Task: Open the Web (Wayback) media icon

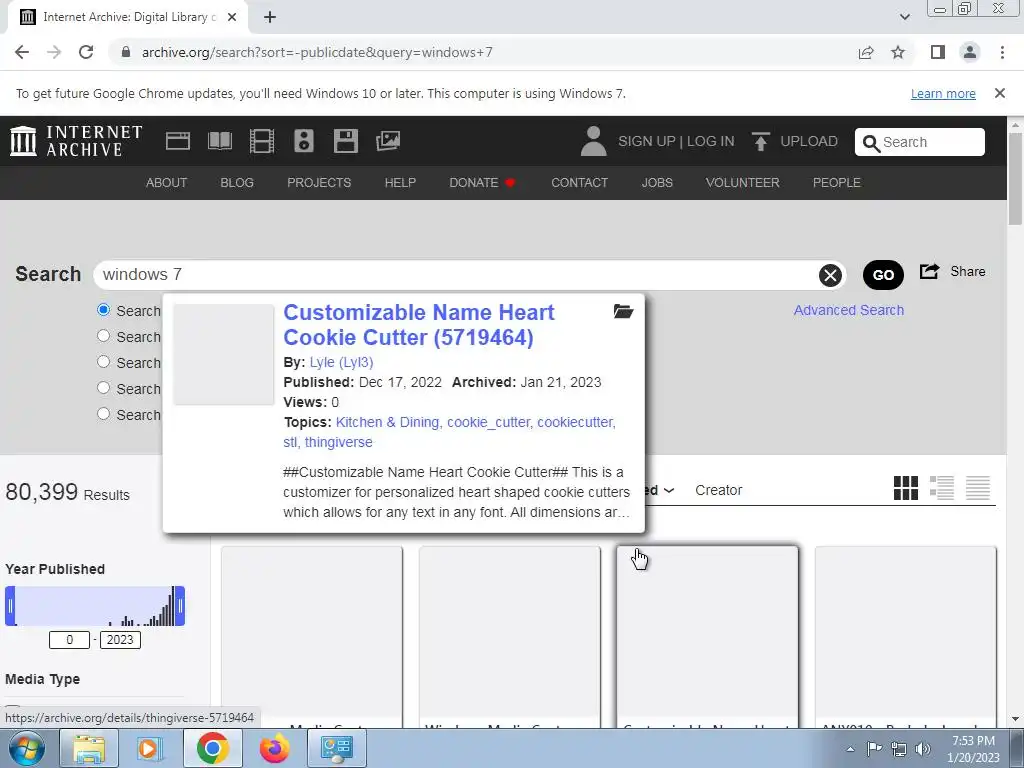Action: pos(178,141)
